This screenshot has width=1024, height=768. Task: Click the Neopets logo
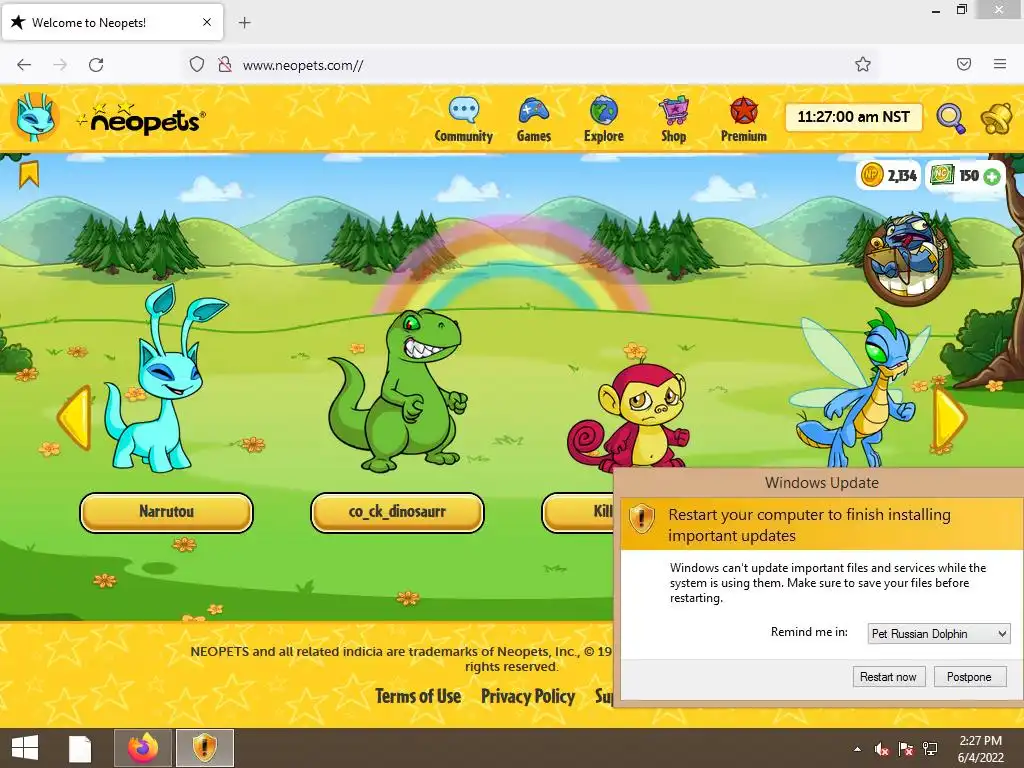point(141,119)
